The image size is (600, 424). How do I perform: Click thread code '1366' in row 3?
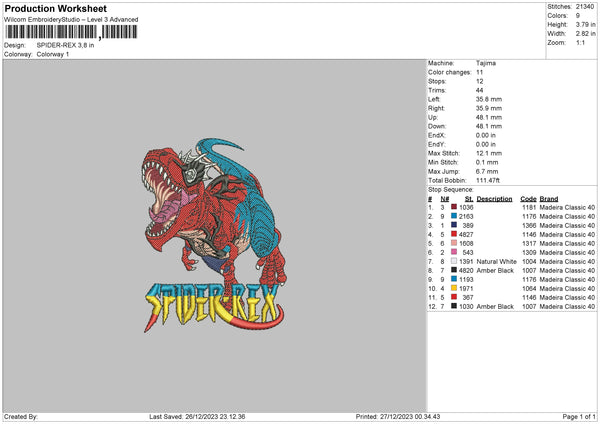[x=529, y=225]
